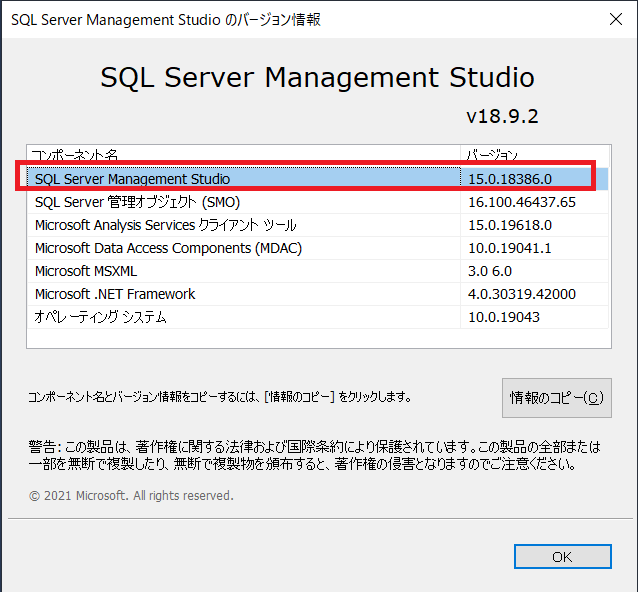
Task: Click MSXML version value 3.0 6.0
Action: [490, 271]
